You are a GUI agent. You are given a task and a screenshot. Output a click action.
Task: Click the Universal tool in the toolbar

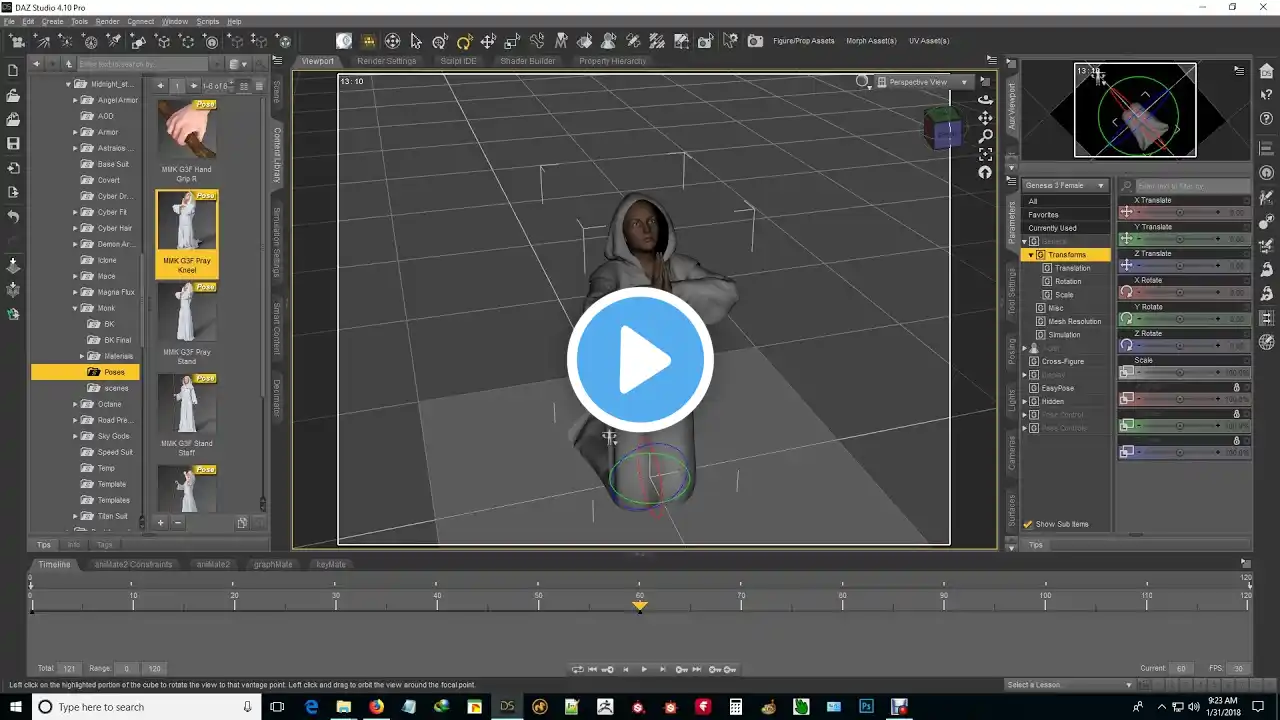[392, 41]
